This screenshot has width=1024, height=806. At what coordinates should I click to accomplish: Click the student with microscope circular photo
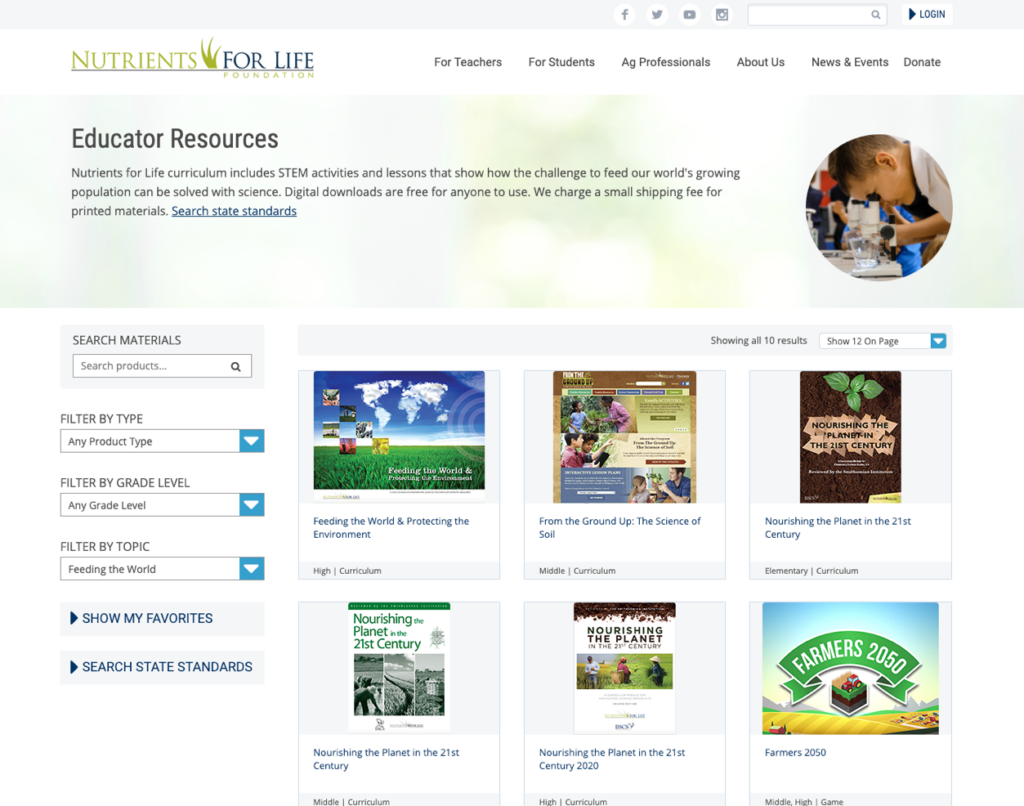point(878,208)
